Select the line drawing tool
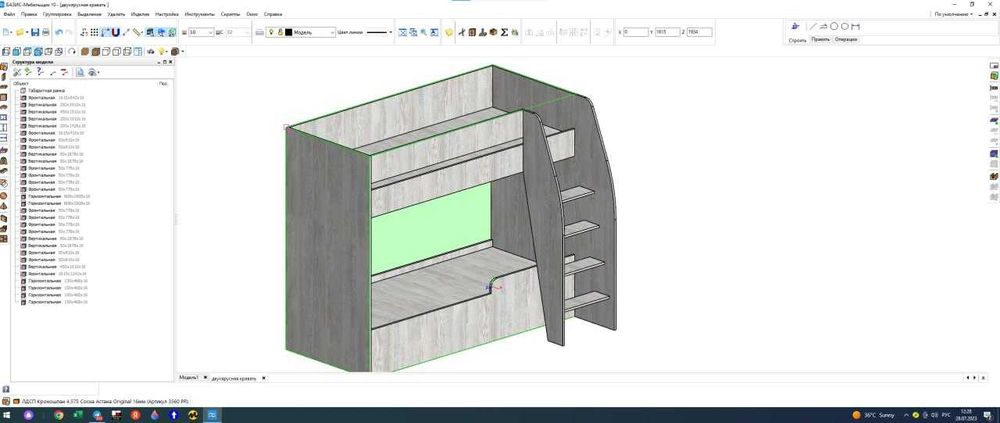 (x=813, y=26)
